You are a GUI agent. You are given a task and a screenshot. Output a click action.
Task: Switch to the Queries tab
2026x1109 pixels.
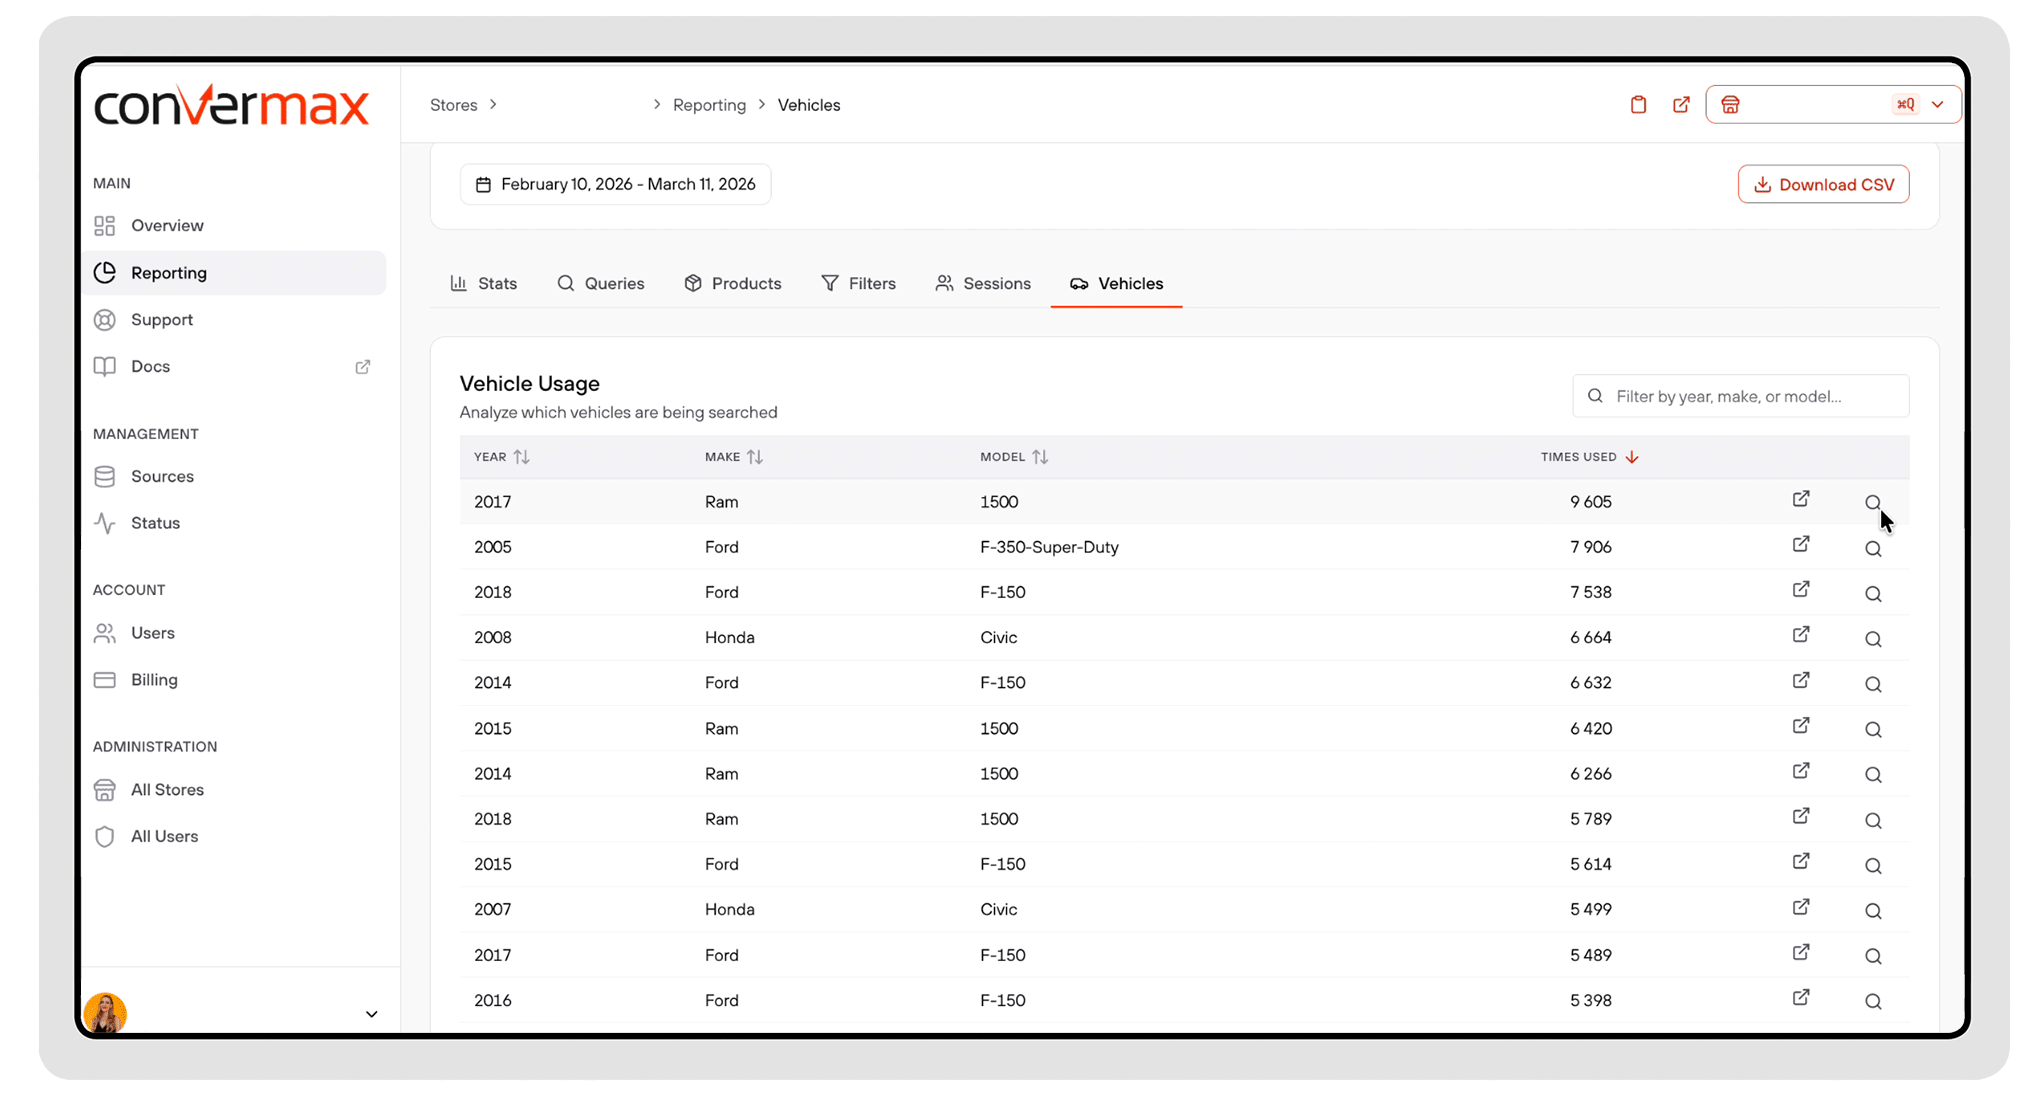pyautogui.click(x=601, y=284)
